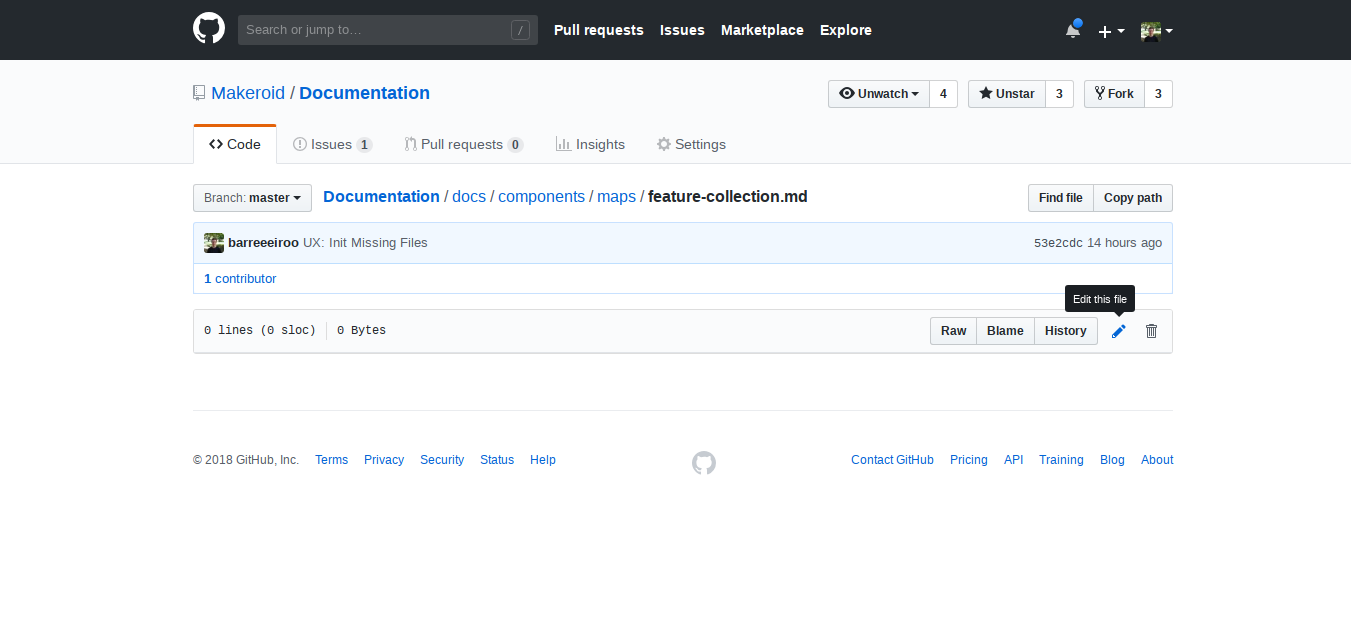Open the new repository plus dropdown
1351x628 pixels.
(1110, 30)
